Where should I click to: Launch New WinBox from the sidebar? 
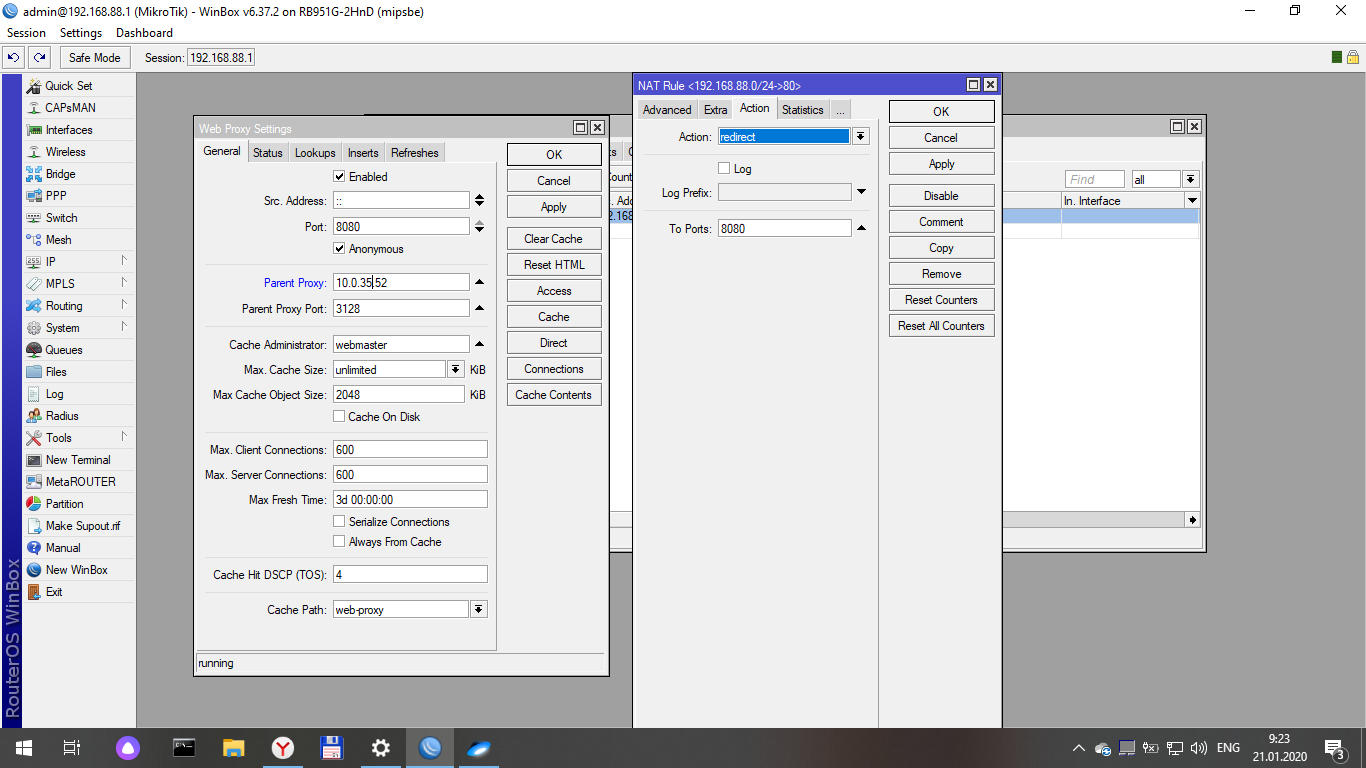(x=78, y=570)
